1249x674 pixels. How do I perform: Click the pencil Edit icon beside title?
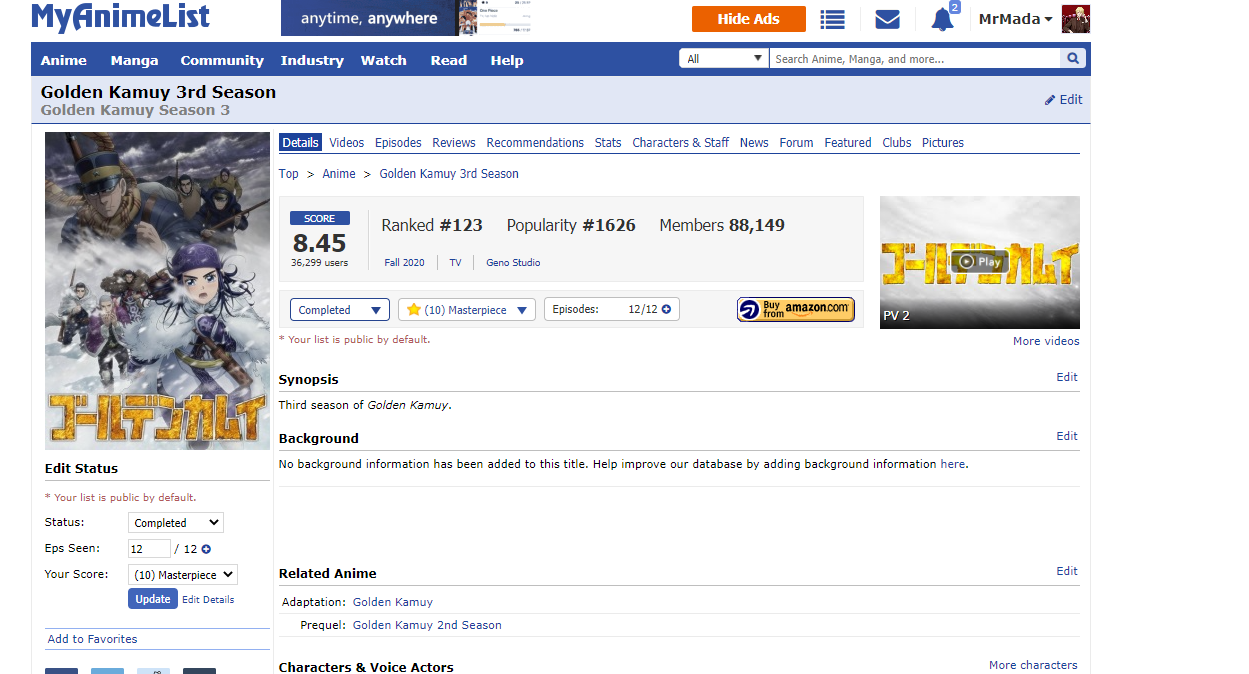point(1063,100)
